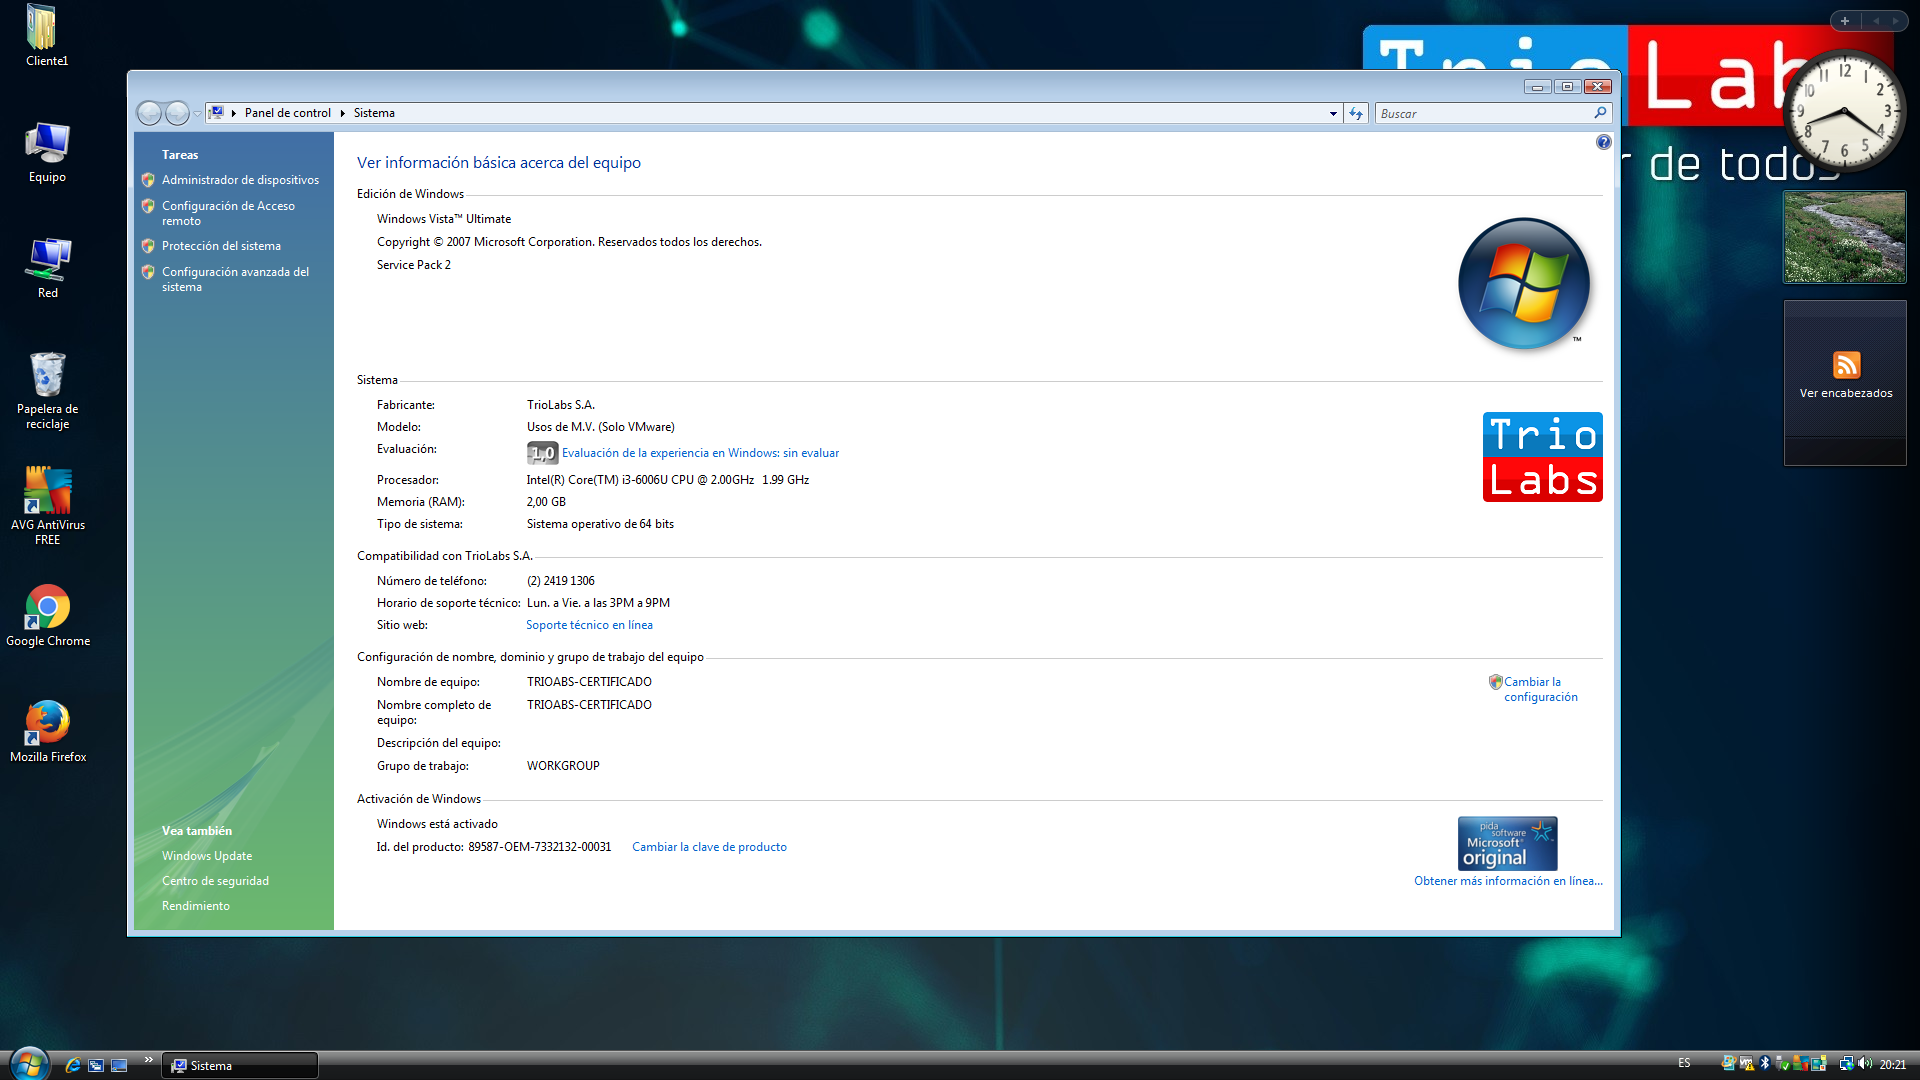Click AVG tray icon

coord(1801,1063)
